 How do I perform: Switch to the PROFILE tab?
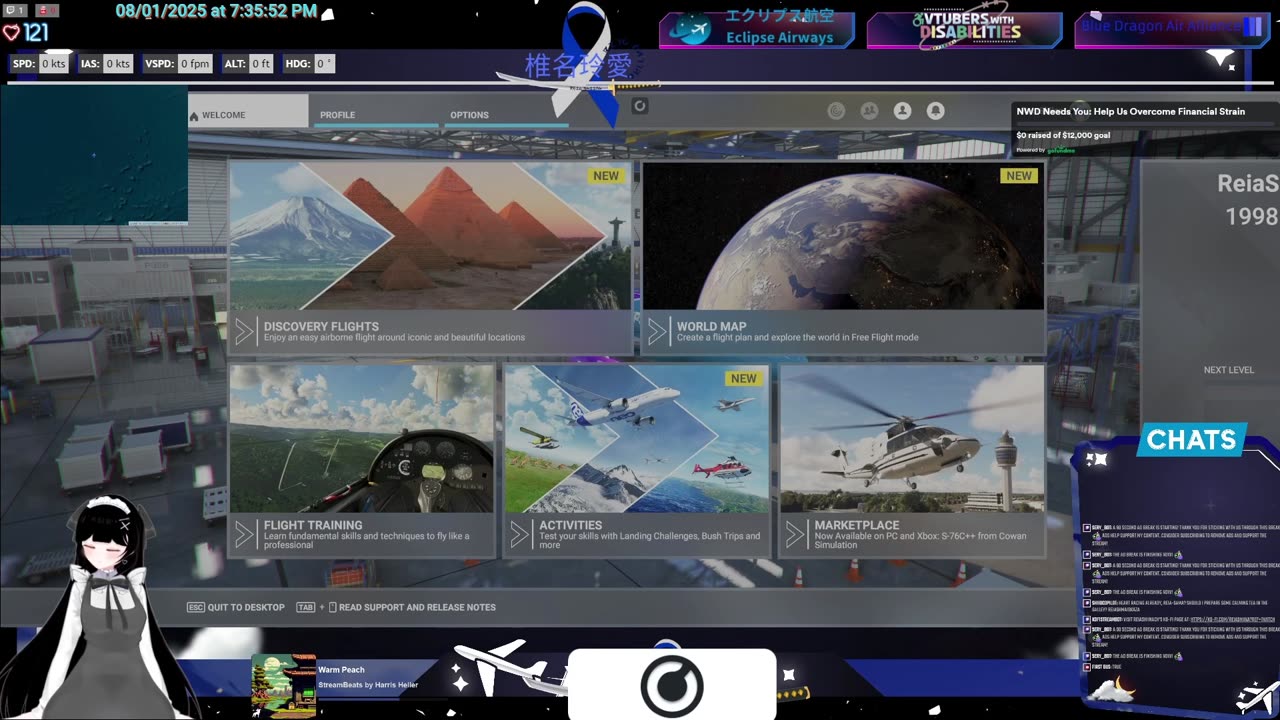point(375,112)
